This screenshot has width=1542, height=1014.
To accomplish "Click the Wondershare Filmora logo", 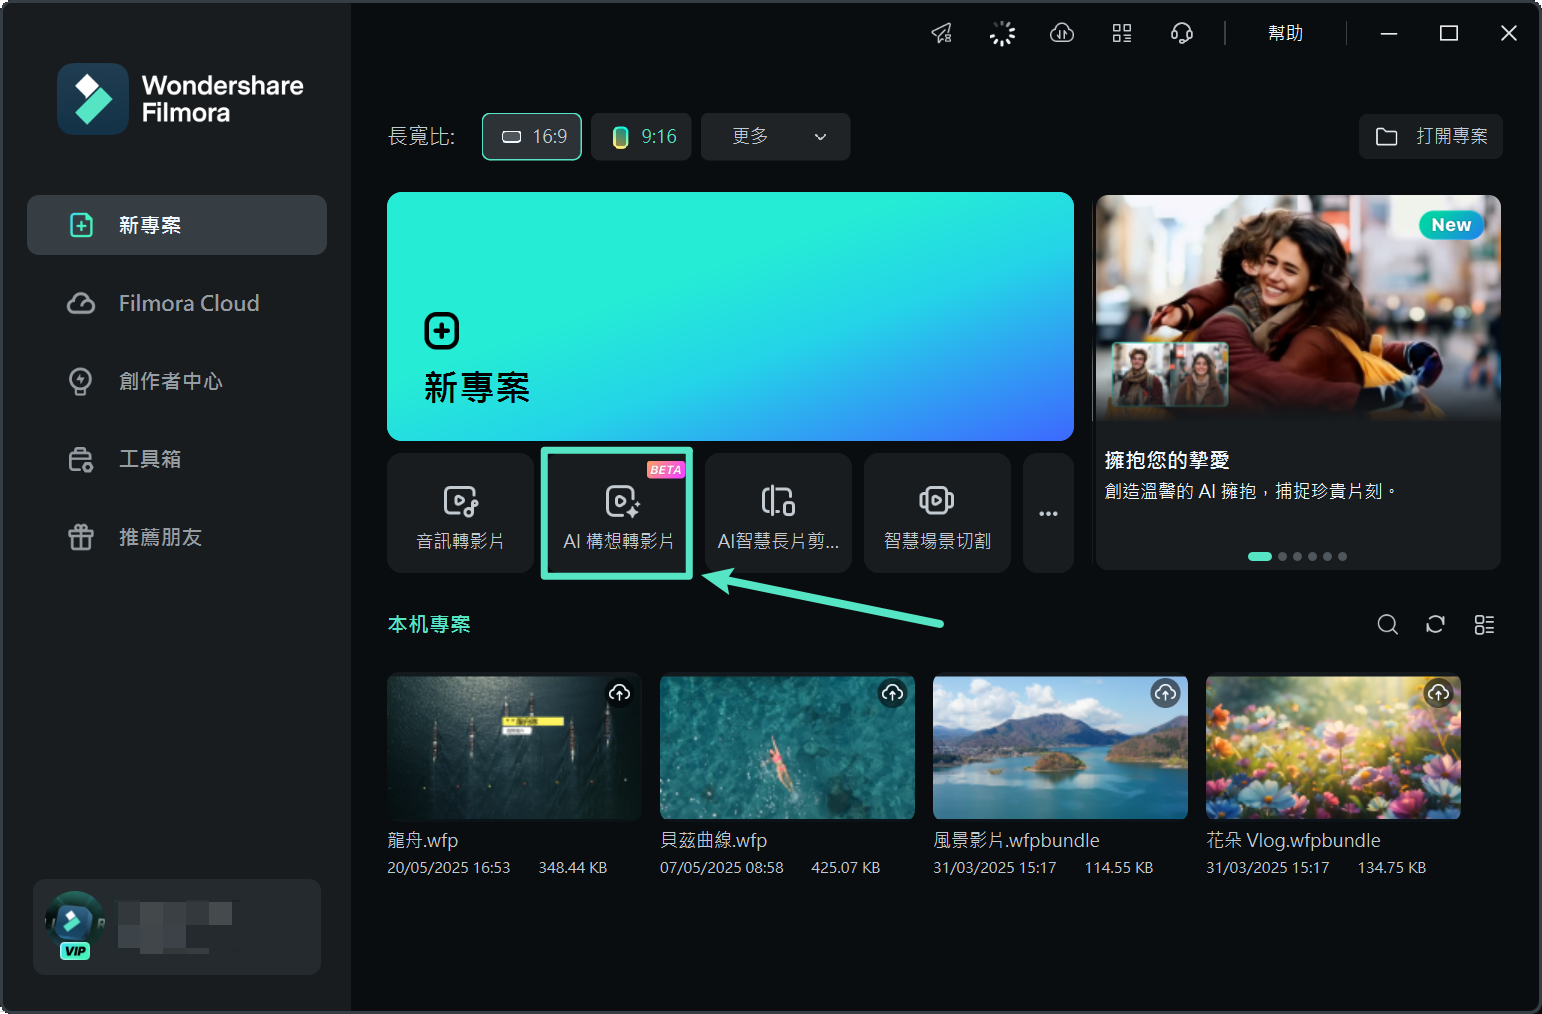I will point(181,99).
